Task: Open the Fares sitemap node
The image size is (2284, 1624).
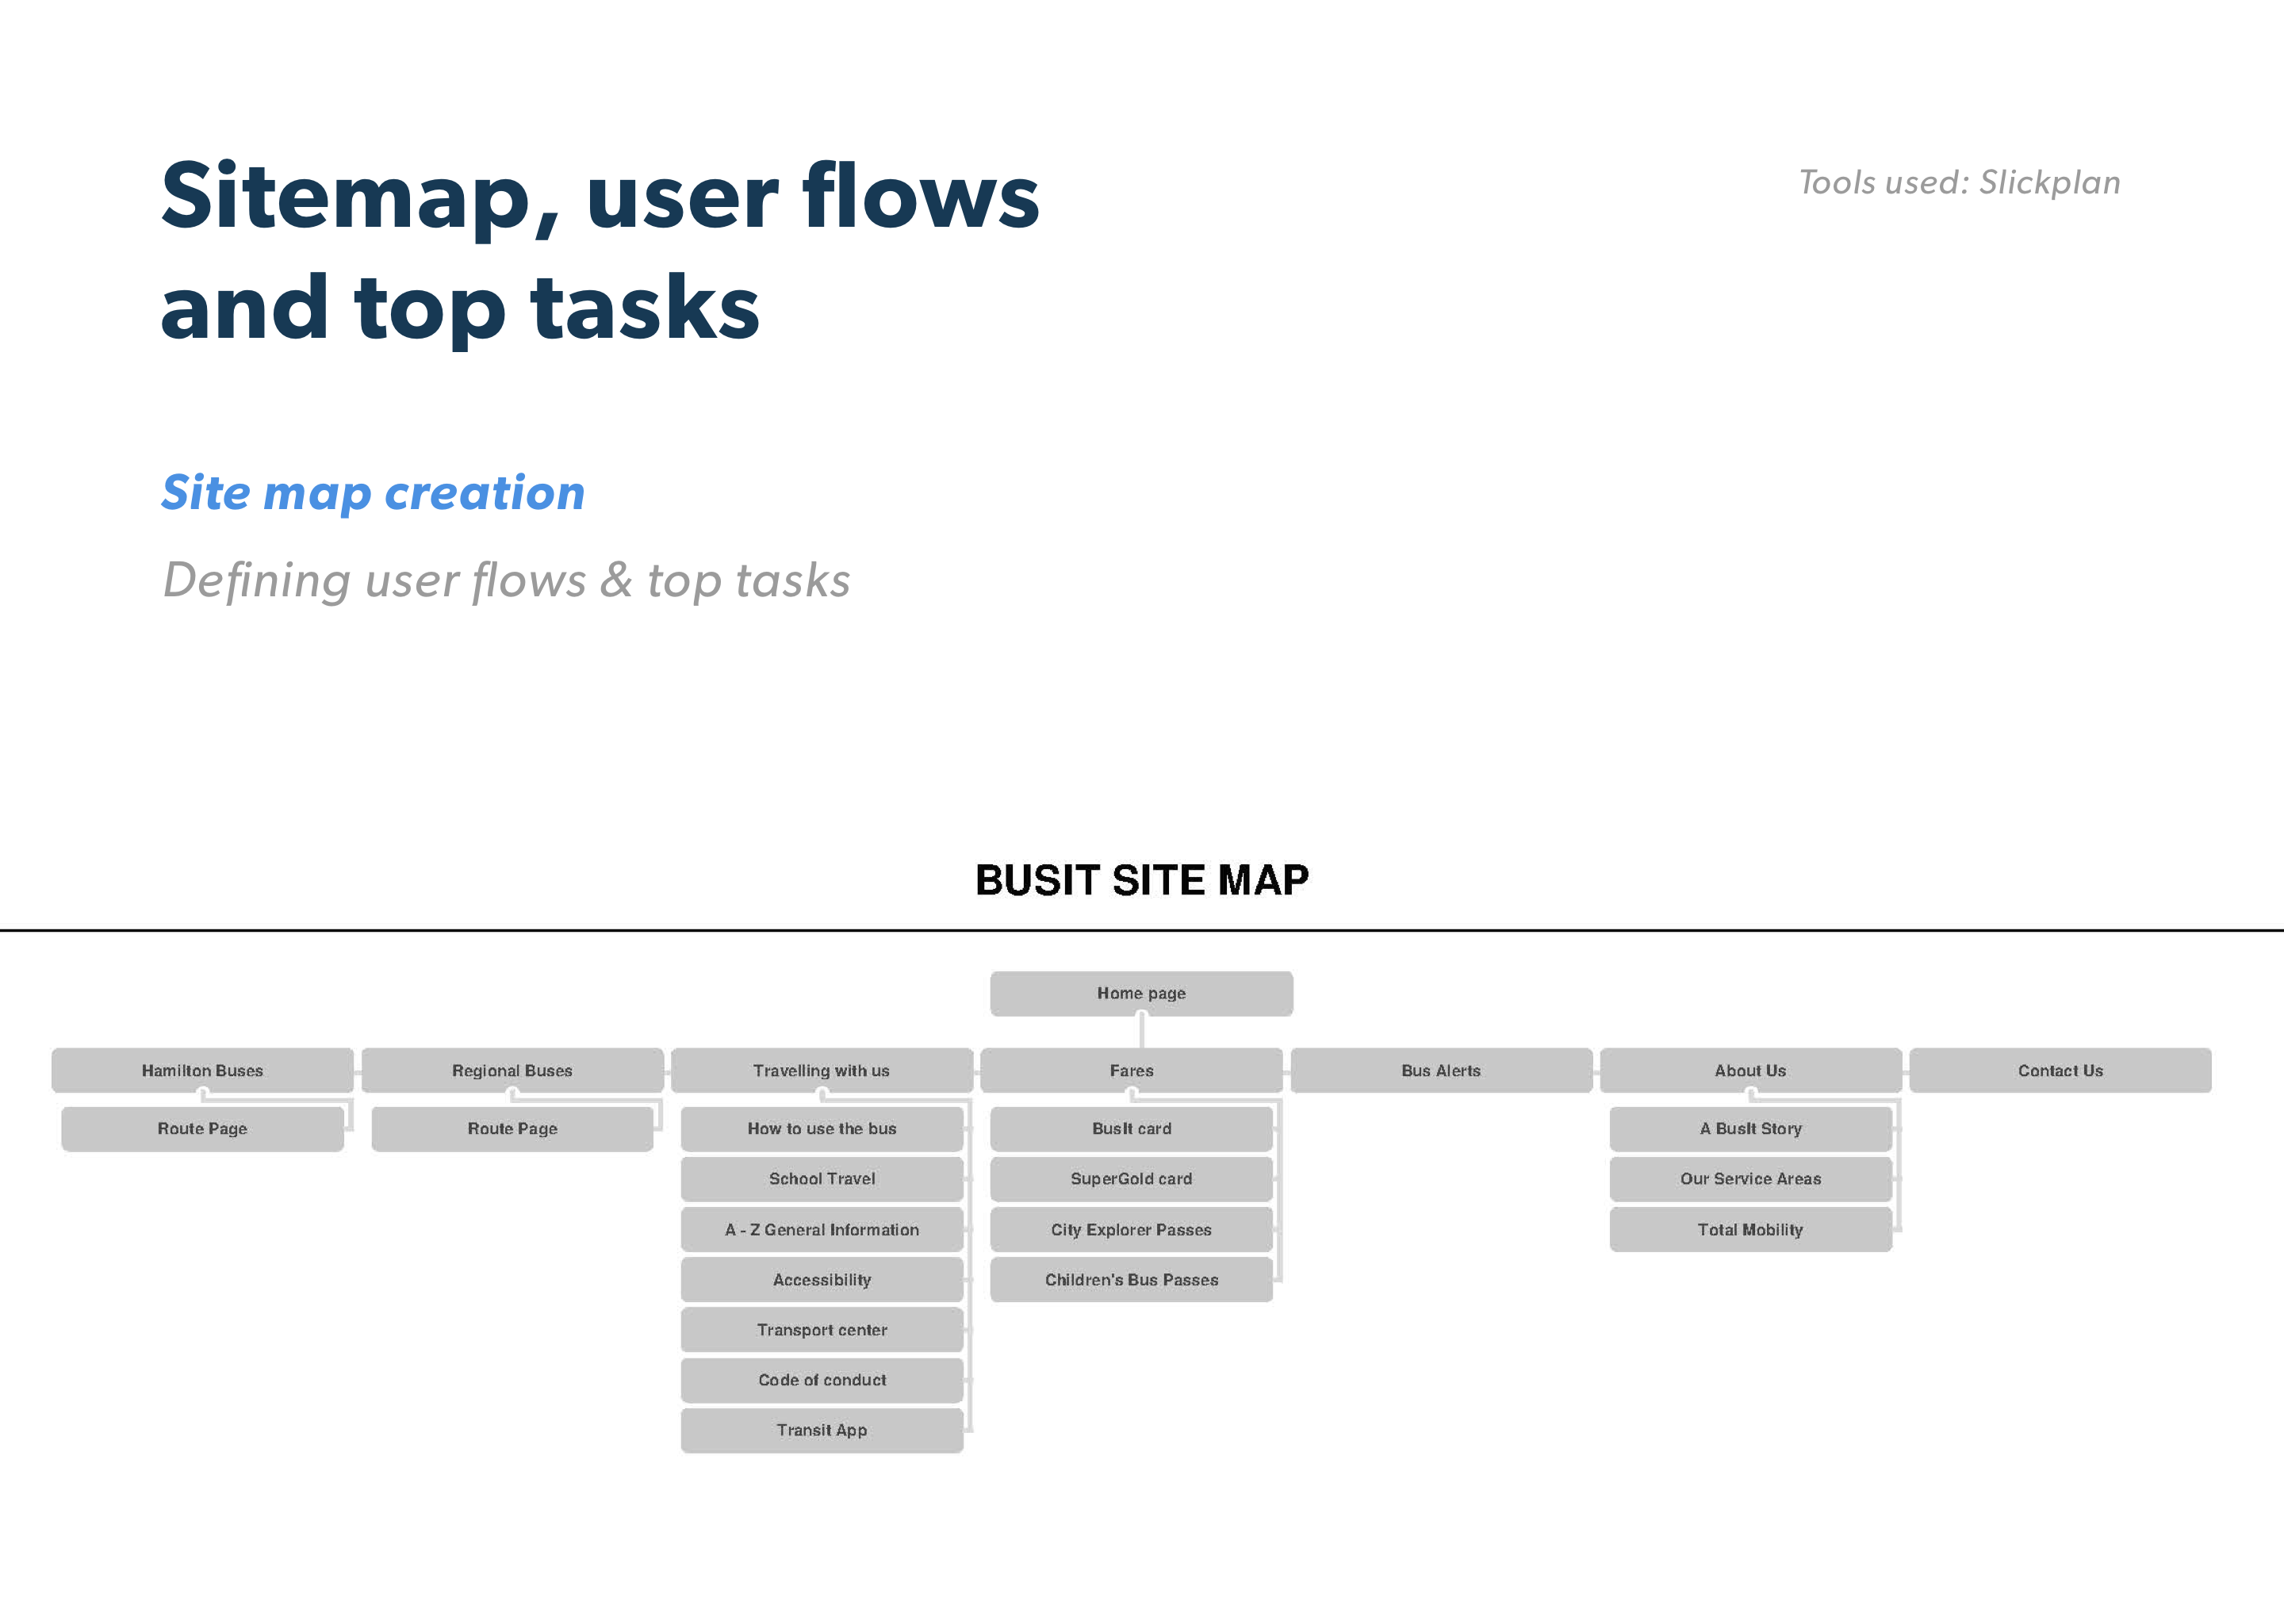Action: click(x=1131, y=1070)
